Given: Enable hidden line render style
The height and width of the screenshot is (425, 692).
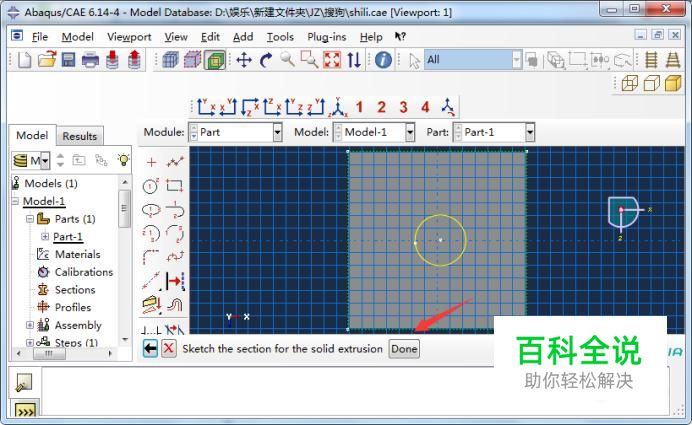Looking at the screenshot, I should tap(651, 83).
